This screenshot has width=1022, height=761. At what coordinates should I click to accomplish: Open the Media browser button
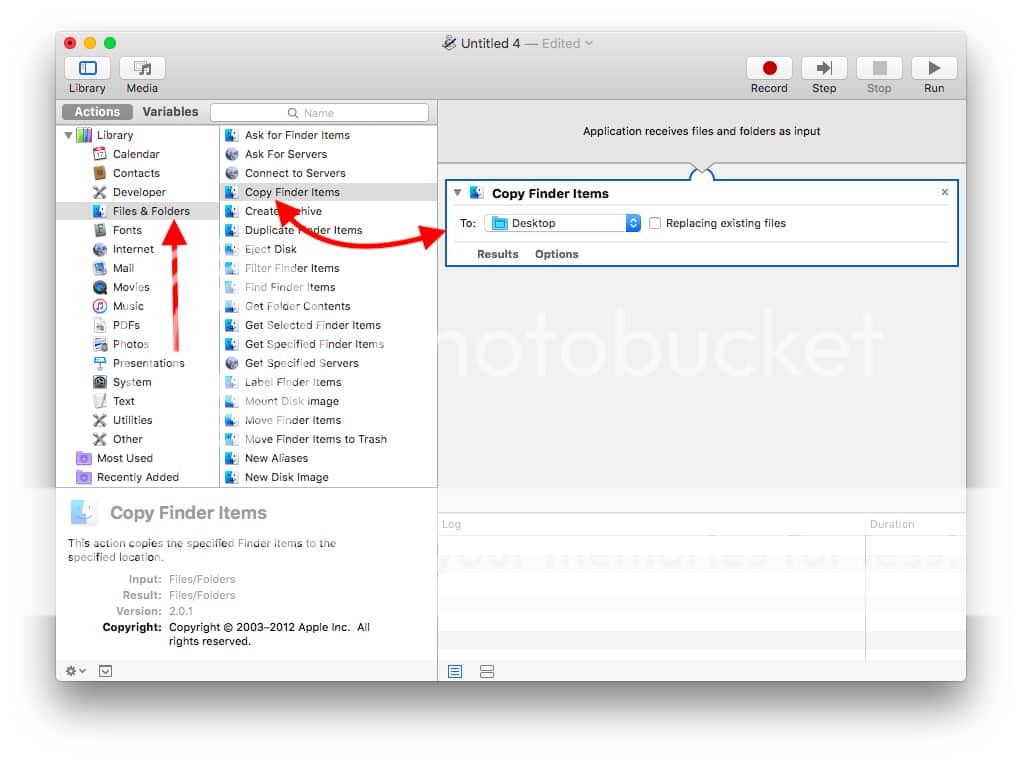click(142, 68)
